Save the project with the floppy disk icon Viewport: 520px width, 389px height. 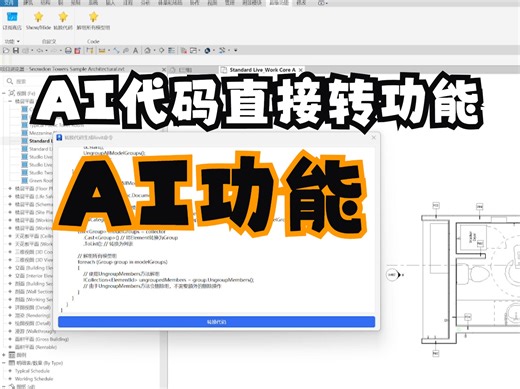tap(16, 51)
